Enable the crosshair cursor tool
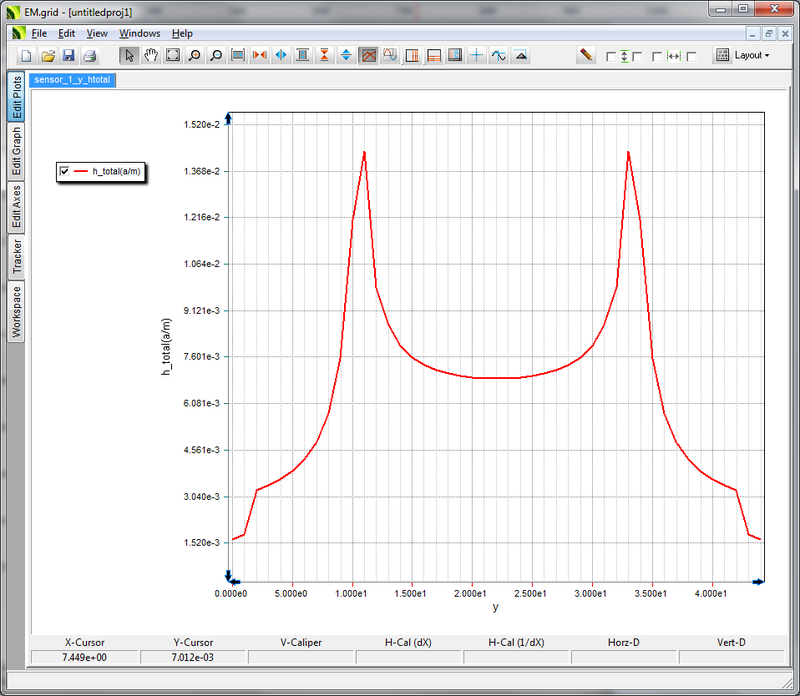 pyautogui.click(x=477, y=56)
